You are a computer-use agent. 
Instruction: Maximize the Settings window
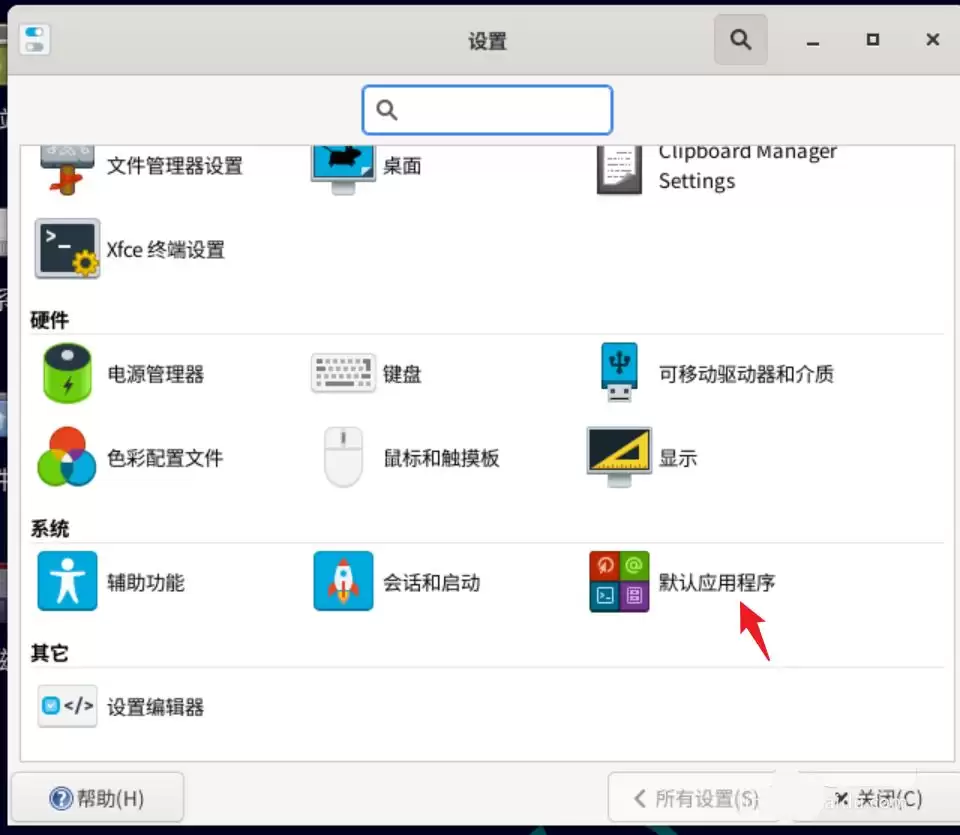click(x=873, y=40)
